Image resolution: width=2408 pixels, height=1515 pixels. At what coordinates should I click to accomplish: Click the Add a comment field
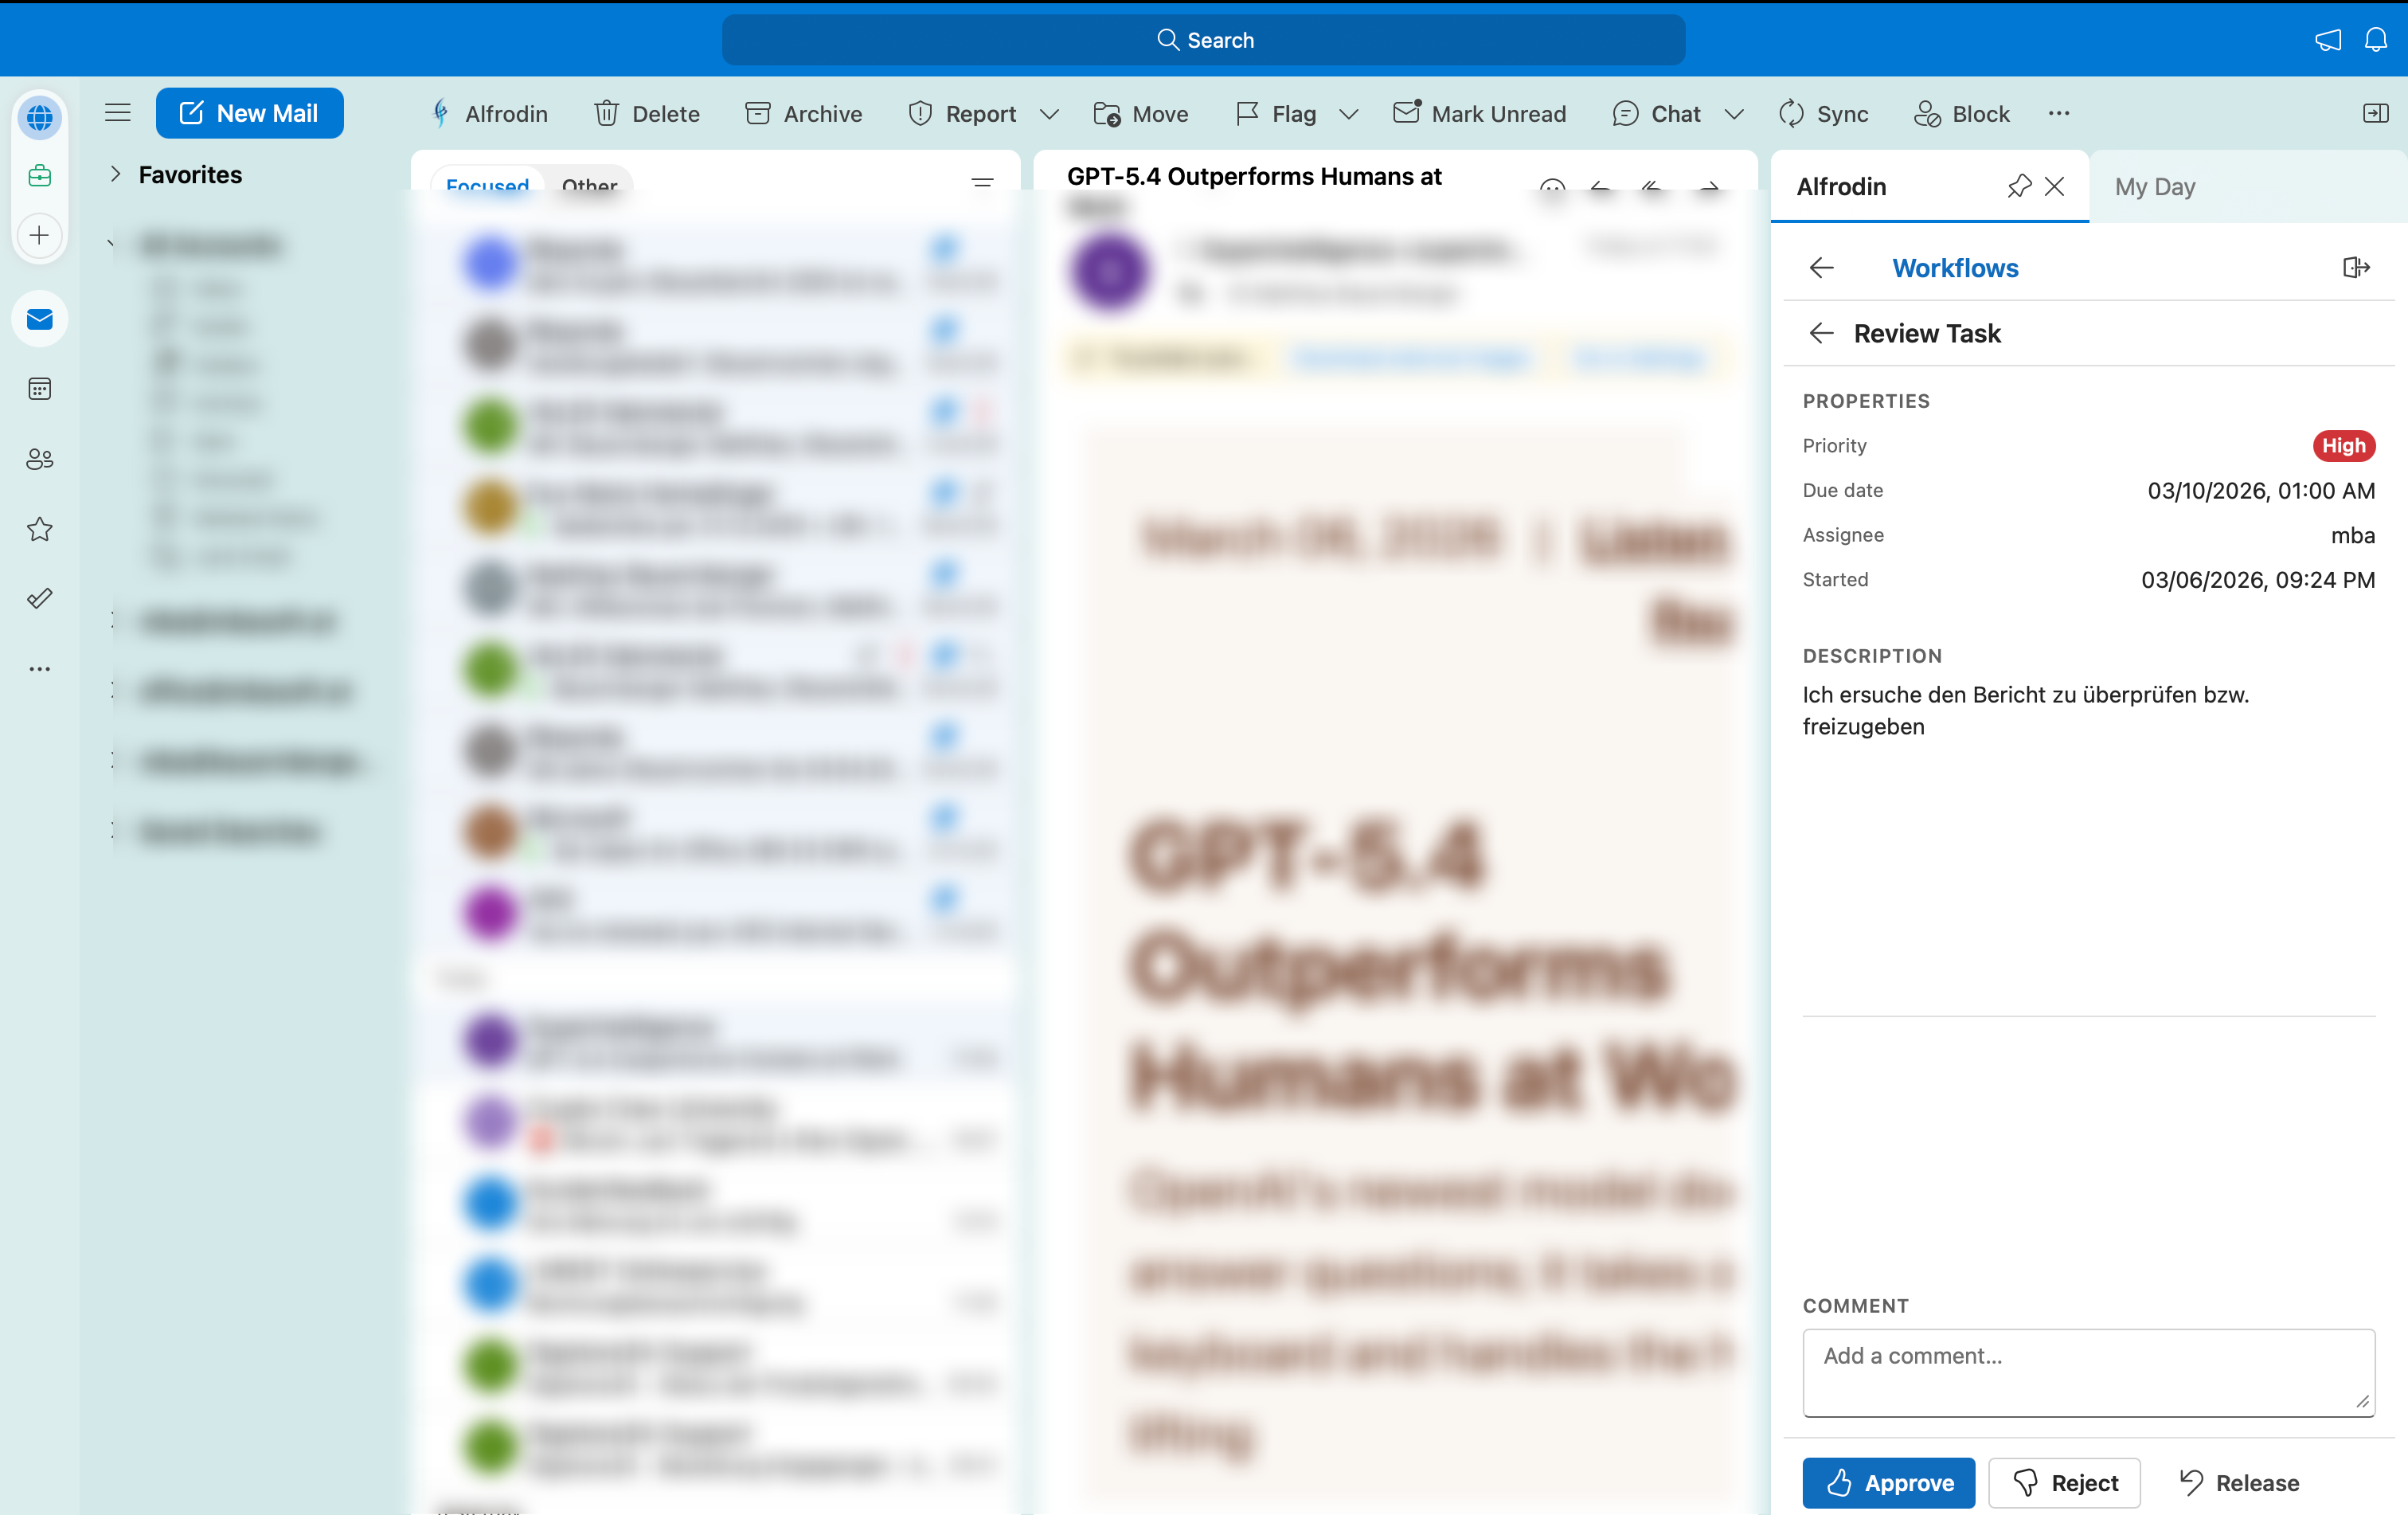click(2087, 1371)
